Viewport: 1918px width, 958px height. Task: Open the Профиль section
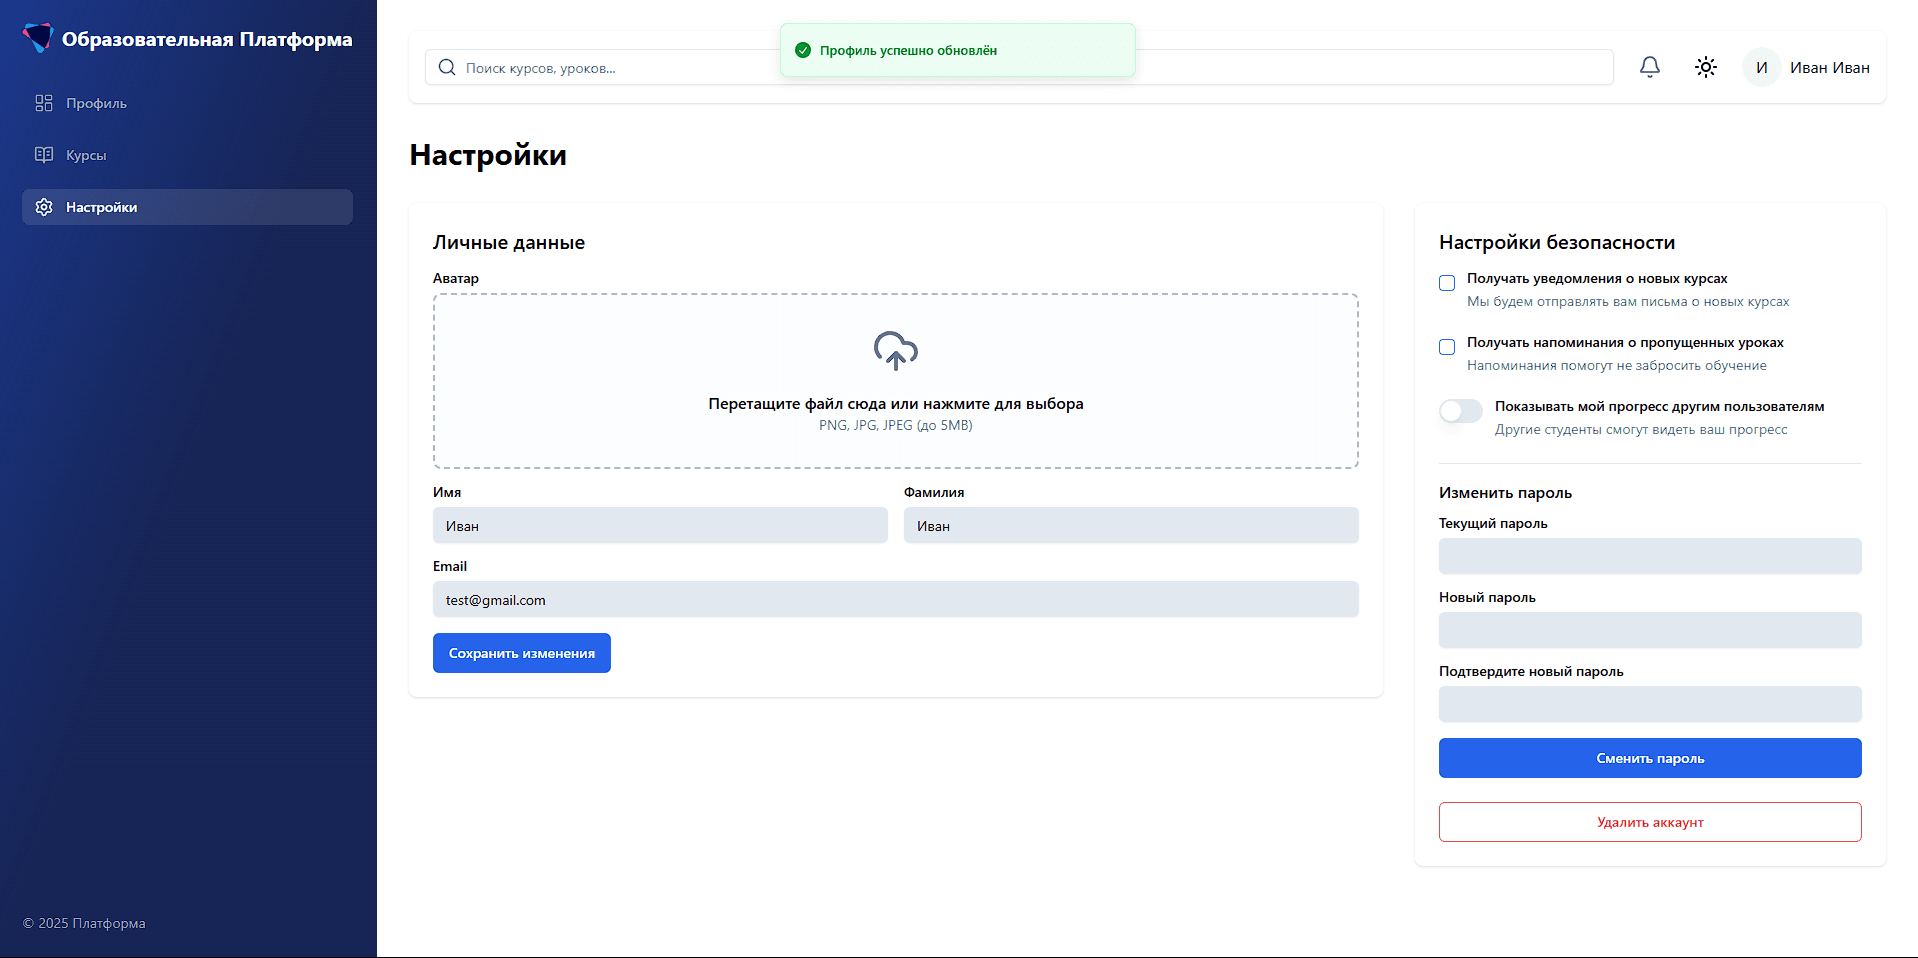click(x=96, y=103)
